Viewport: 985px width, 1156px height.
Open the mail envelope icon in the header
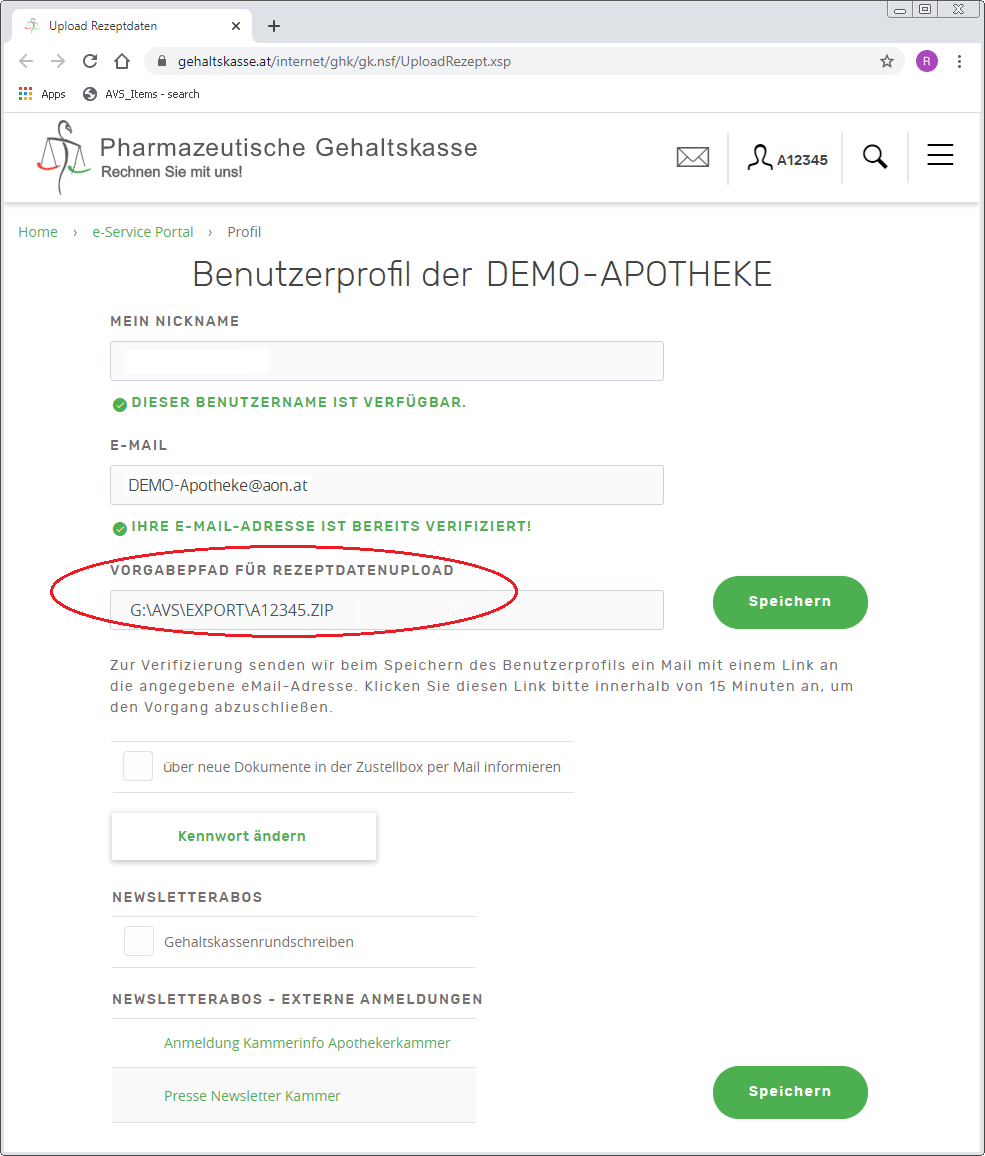coord(693,157)
